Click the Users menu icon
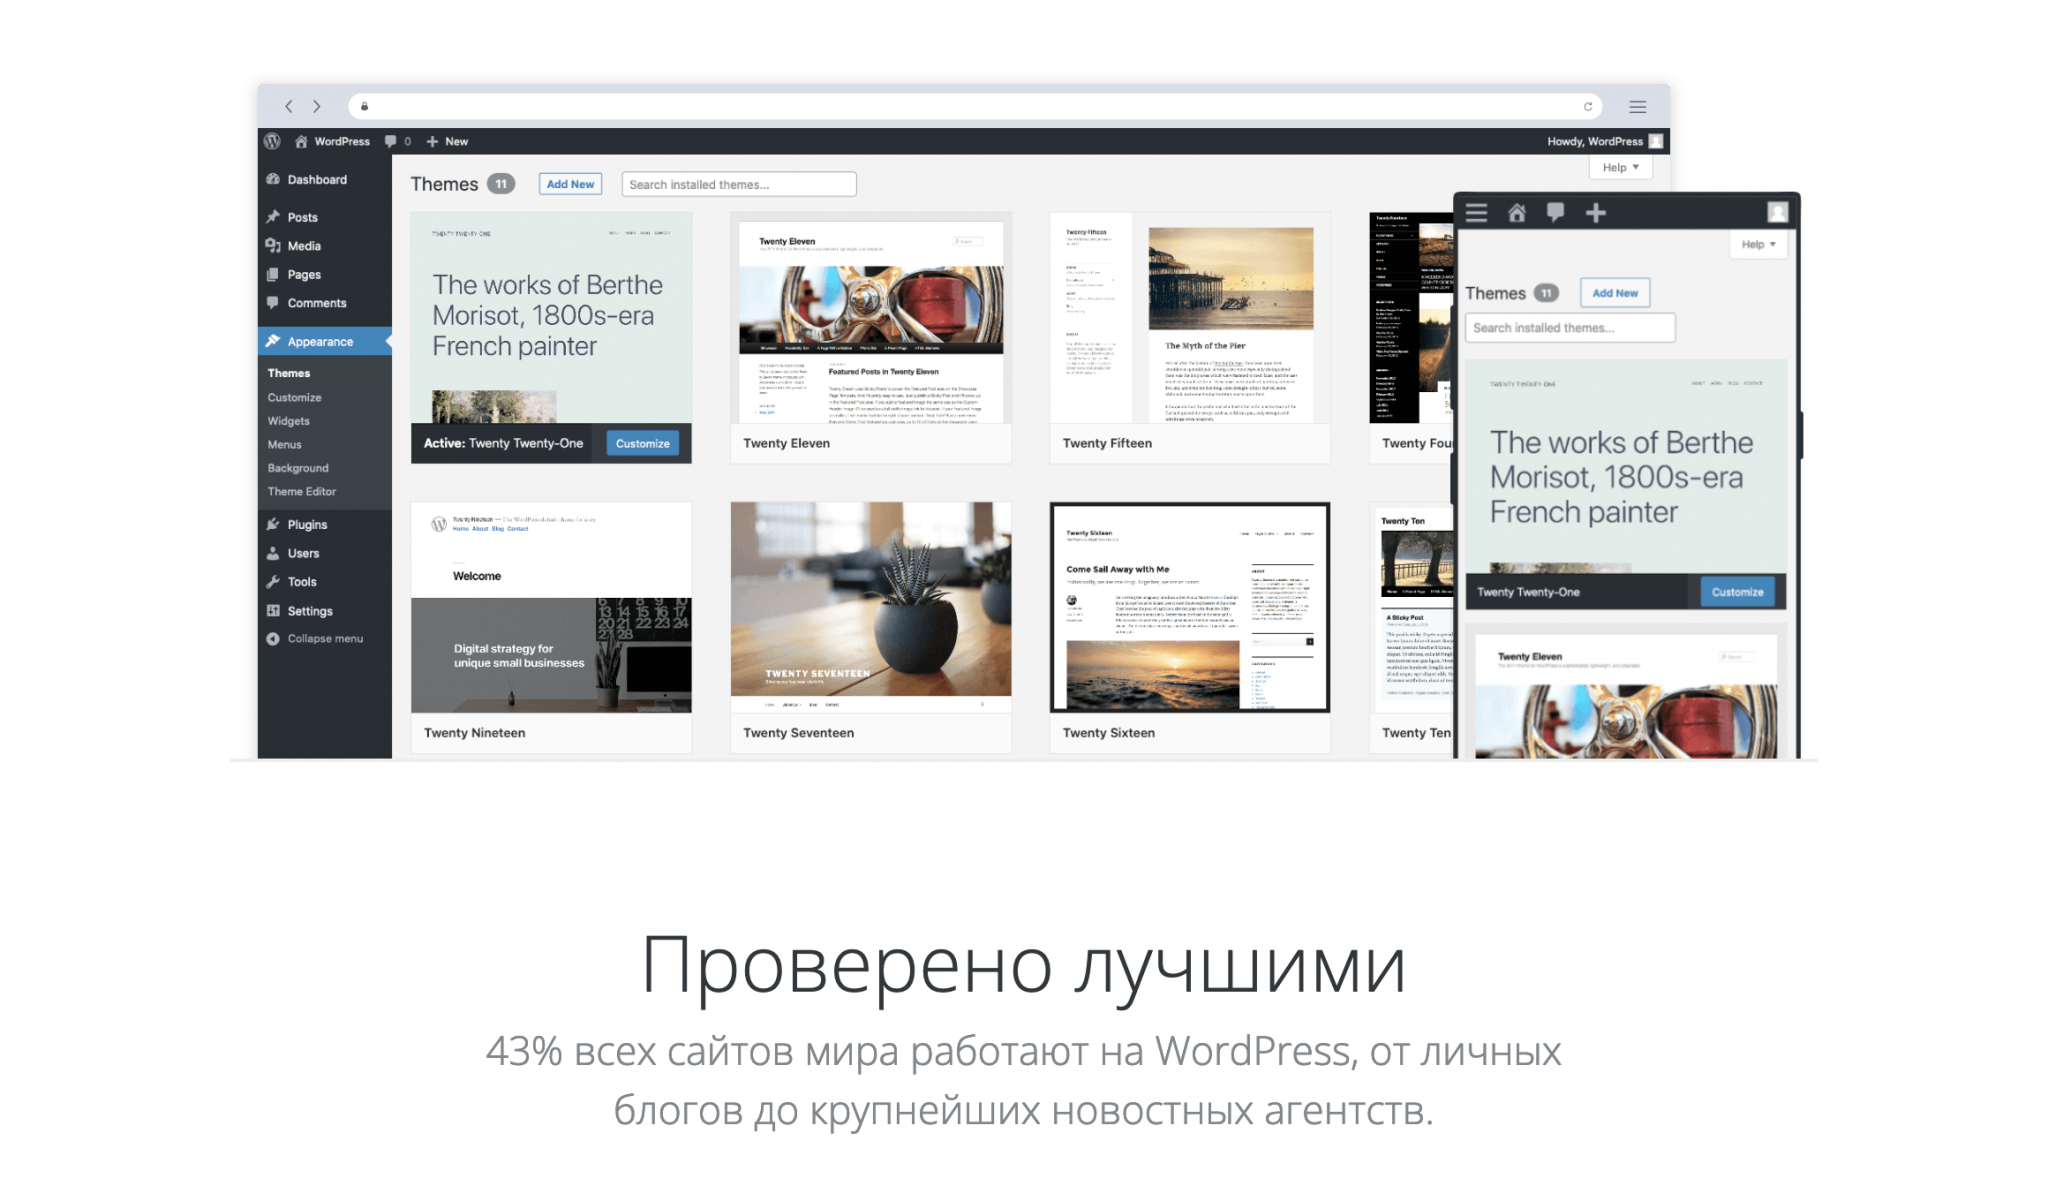This screenshot has height=1201, width=2048. click(x=276, y=553)
